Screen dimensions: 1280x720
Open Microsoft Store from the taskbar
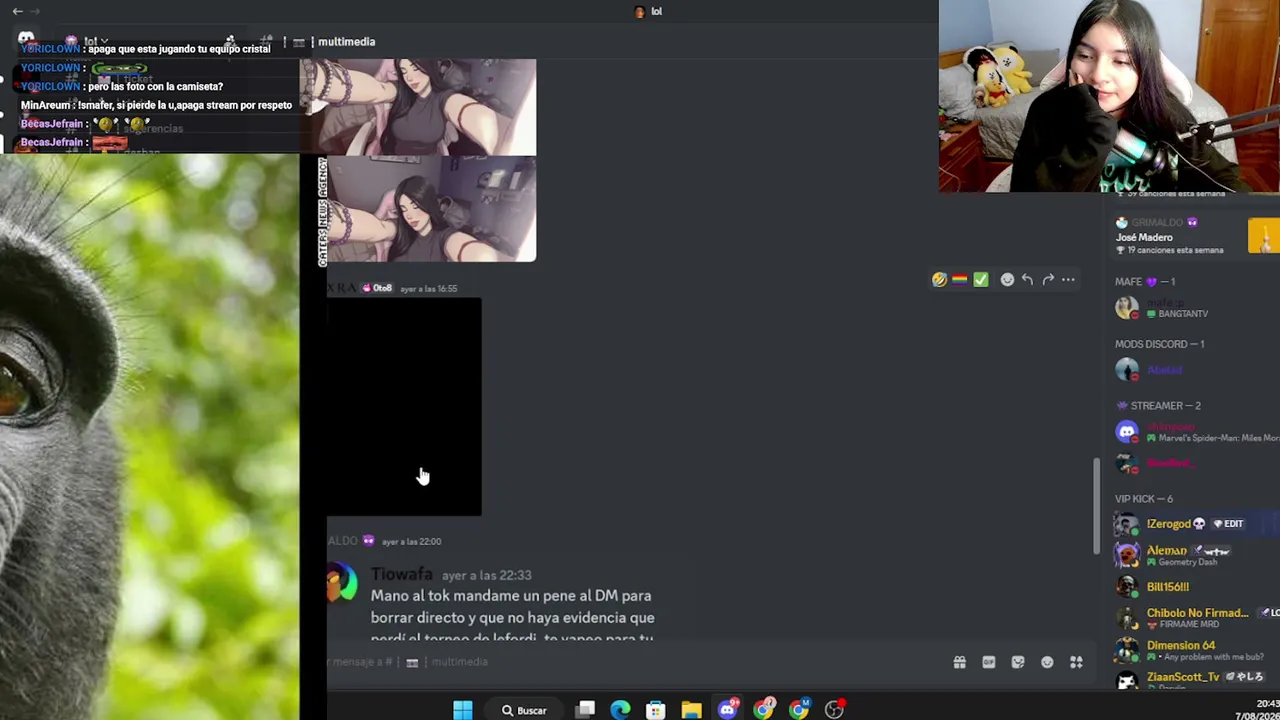coord(656,710)
